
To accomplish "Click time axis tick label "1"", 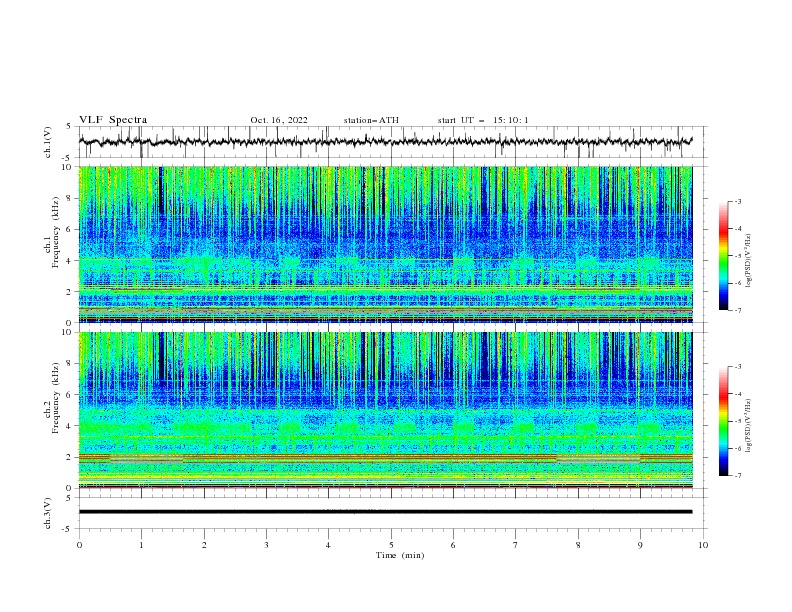I will (x=141, y=545).
